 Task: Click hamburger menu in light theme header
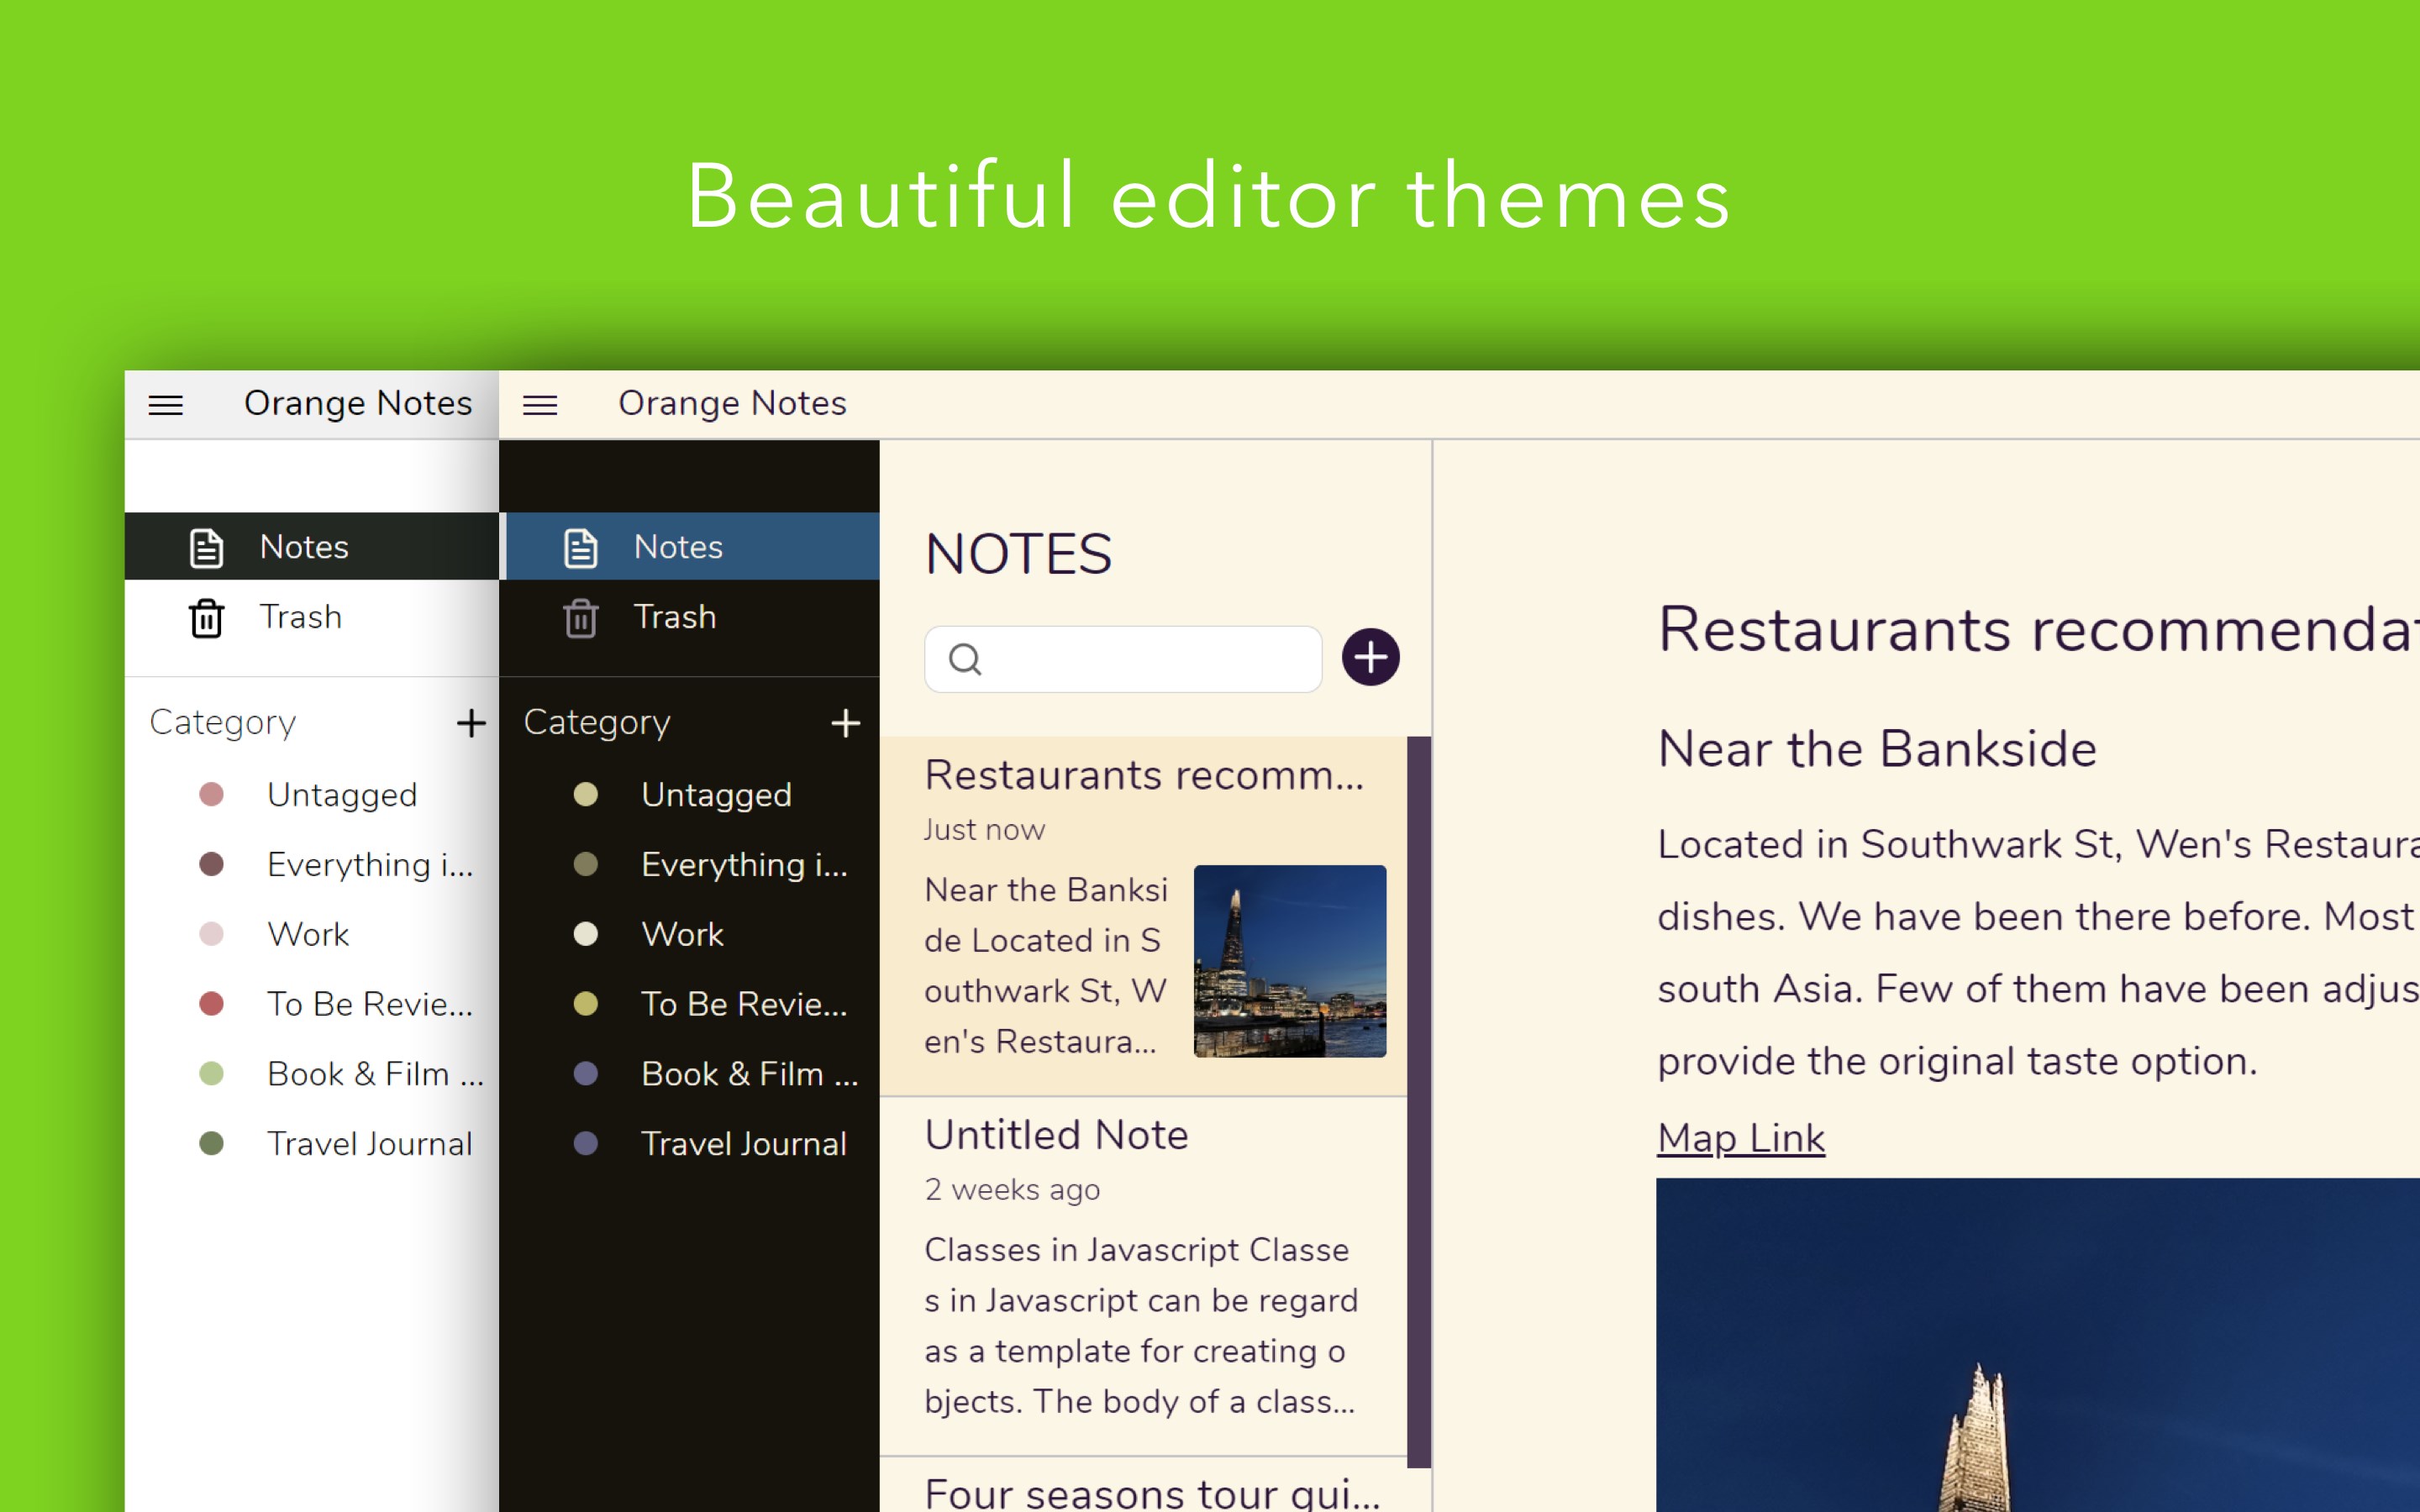(x=166, y=405)
